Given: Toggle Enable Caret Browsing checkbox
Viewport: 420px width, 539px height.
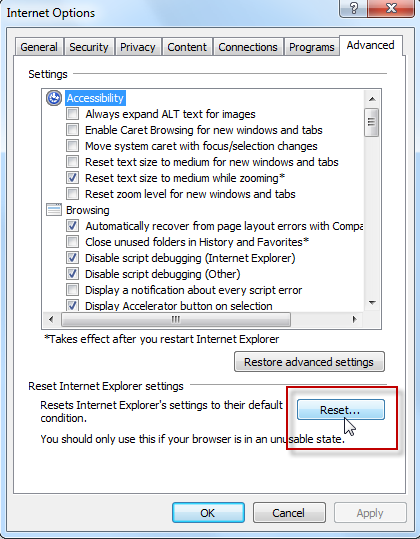Looking at the screenshot, I should 73,130.
